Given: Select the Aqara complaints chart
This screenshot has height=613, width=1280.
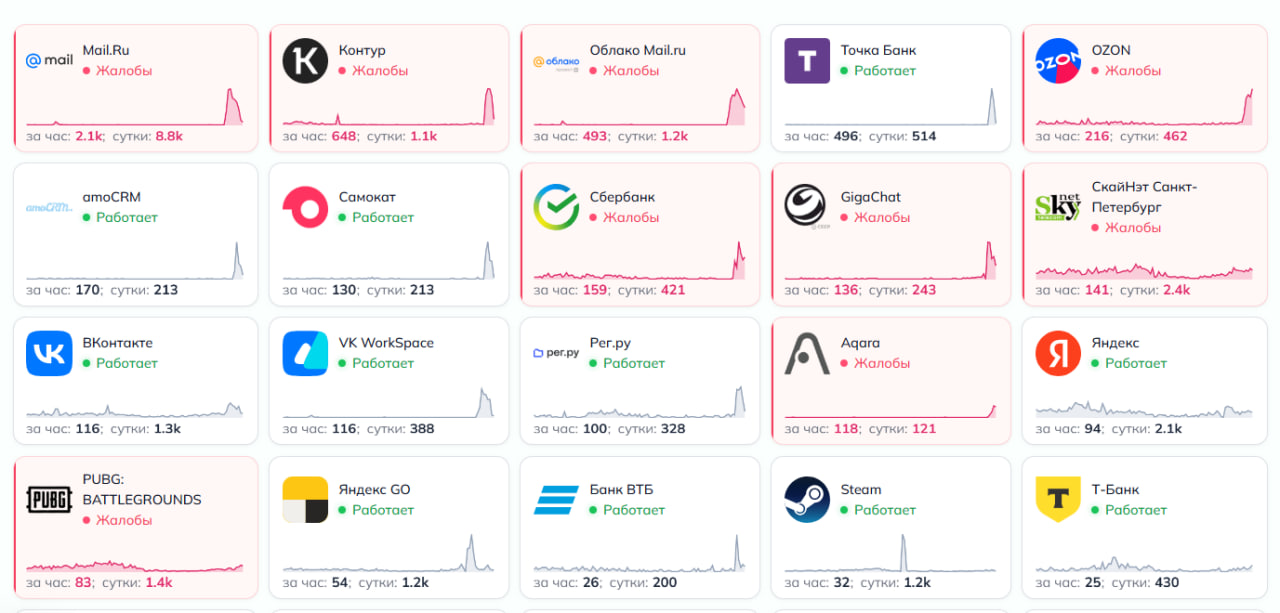Looking at the screenshot, I should click(890, 410).
